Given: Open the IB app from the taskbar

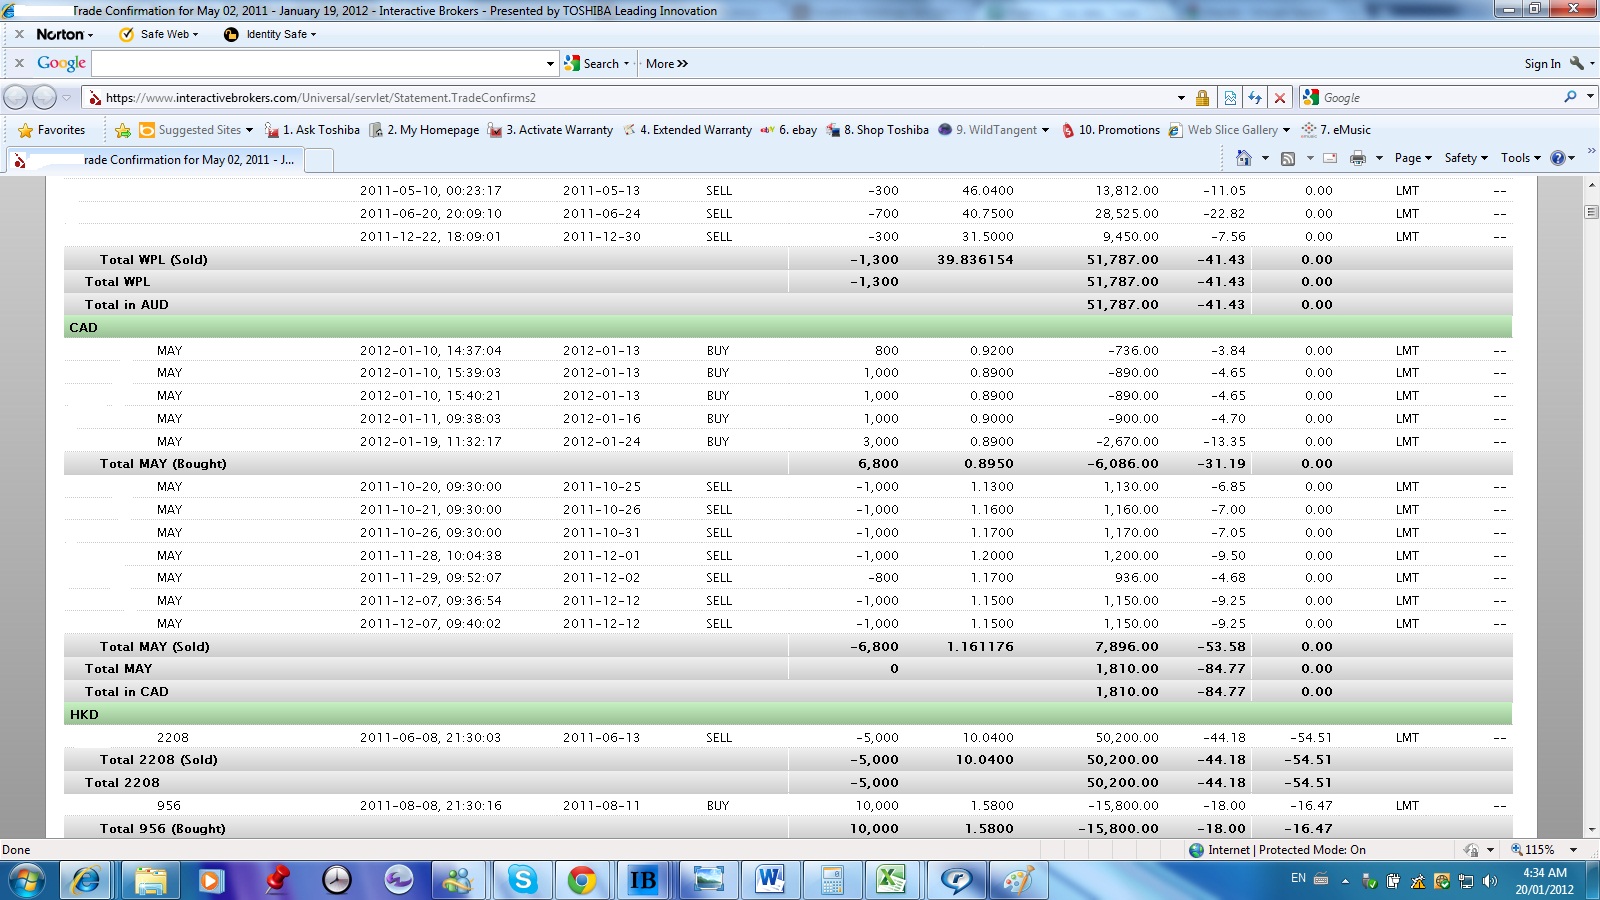Looking at the screenshot, I should 642,880.
